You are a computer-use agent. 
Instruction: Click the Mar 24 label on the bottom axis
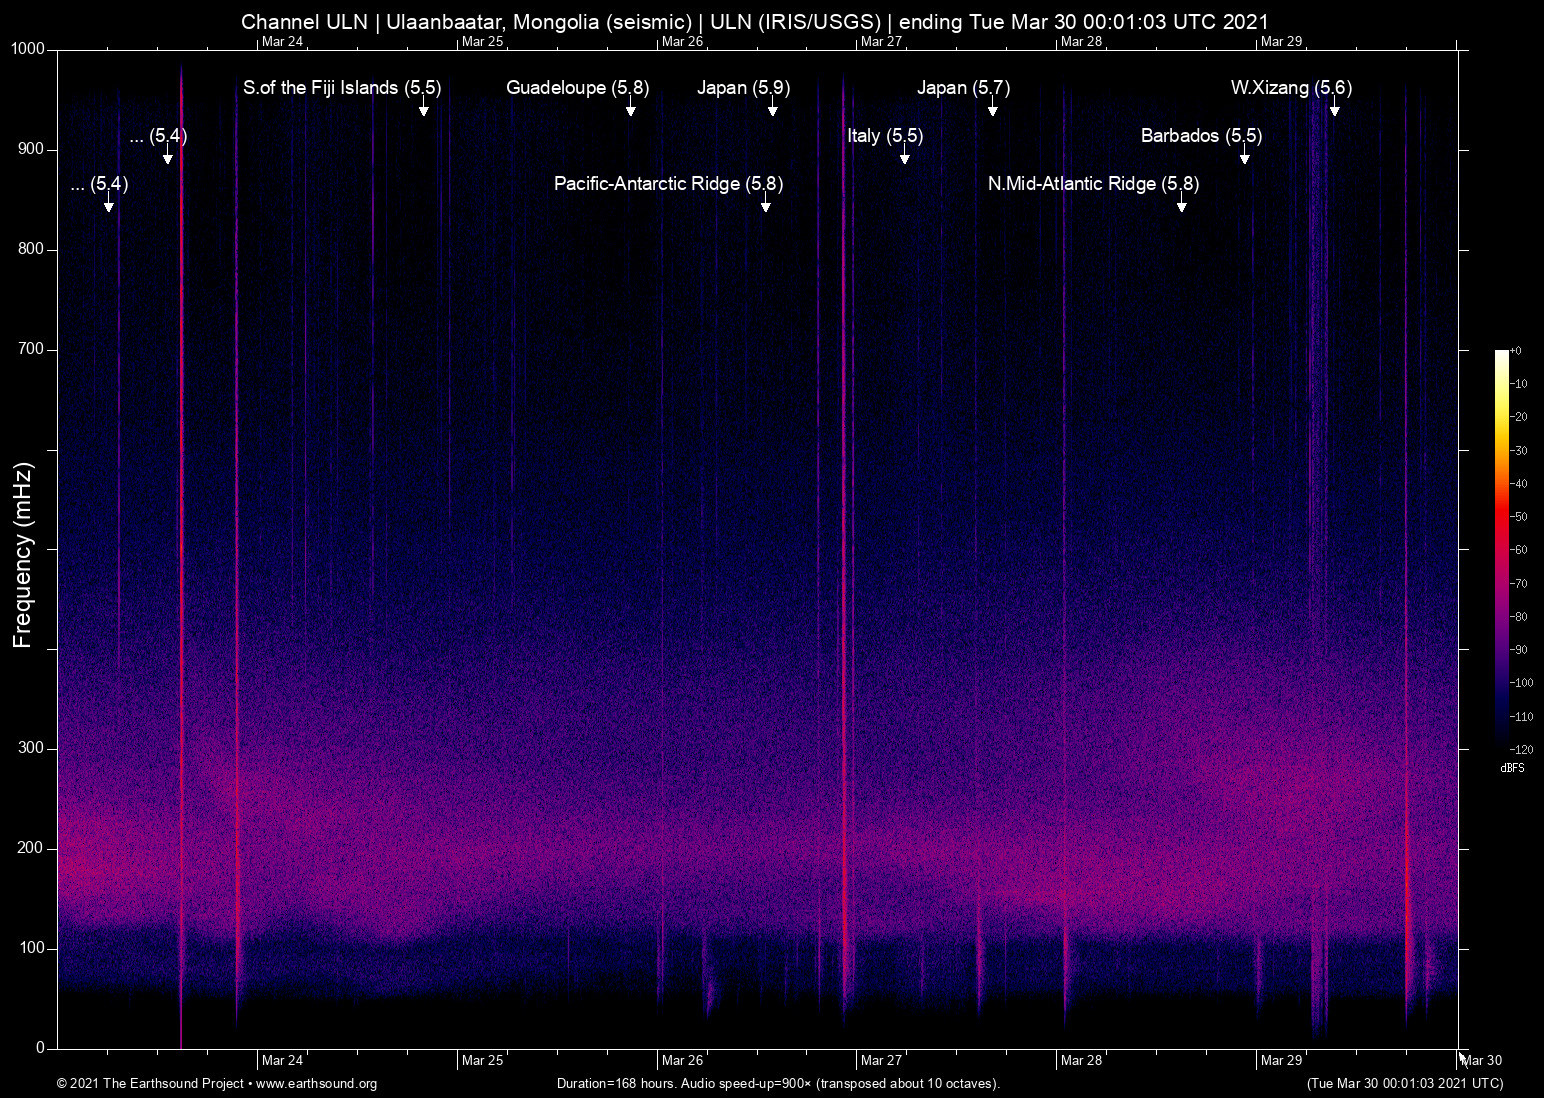click(x=284, y=1060)
